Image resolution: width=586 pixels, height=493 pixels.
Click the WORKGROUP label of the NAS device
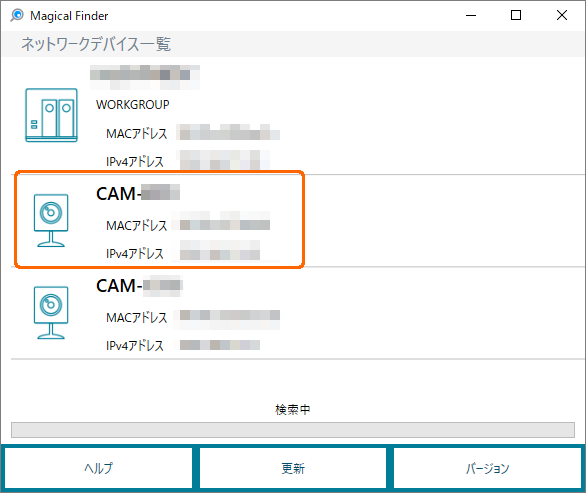tap(133, 105)
